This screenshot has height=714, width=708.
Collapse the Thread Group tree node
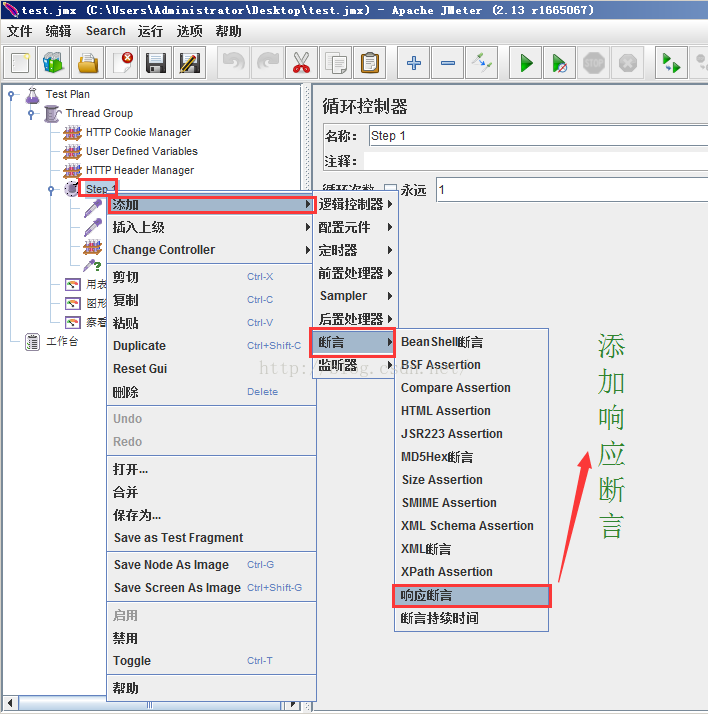pos(31,113)
